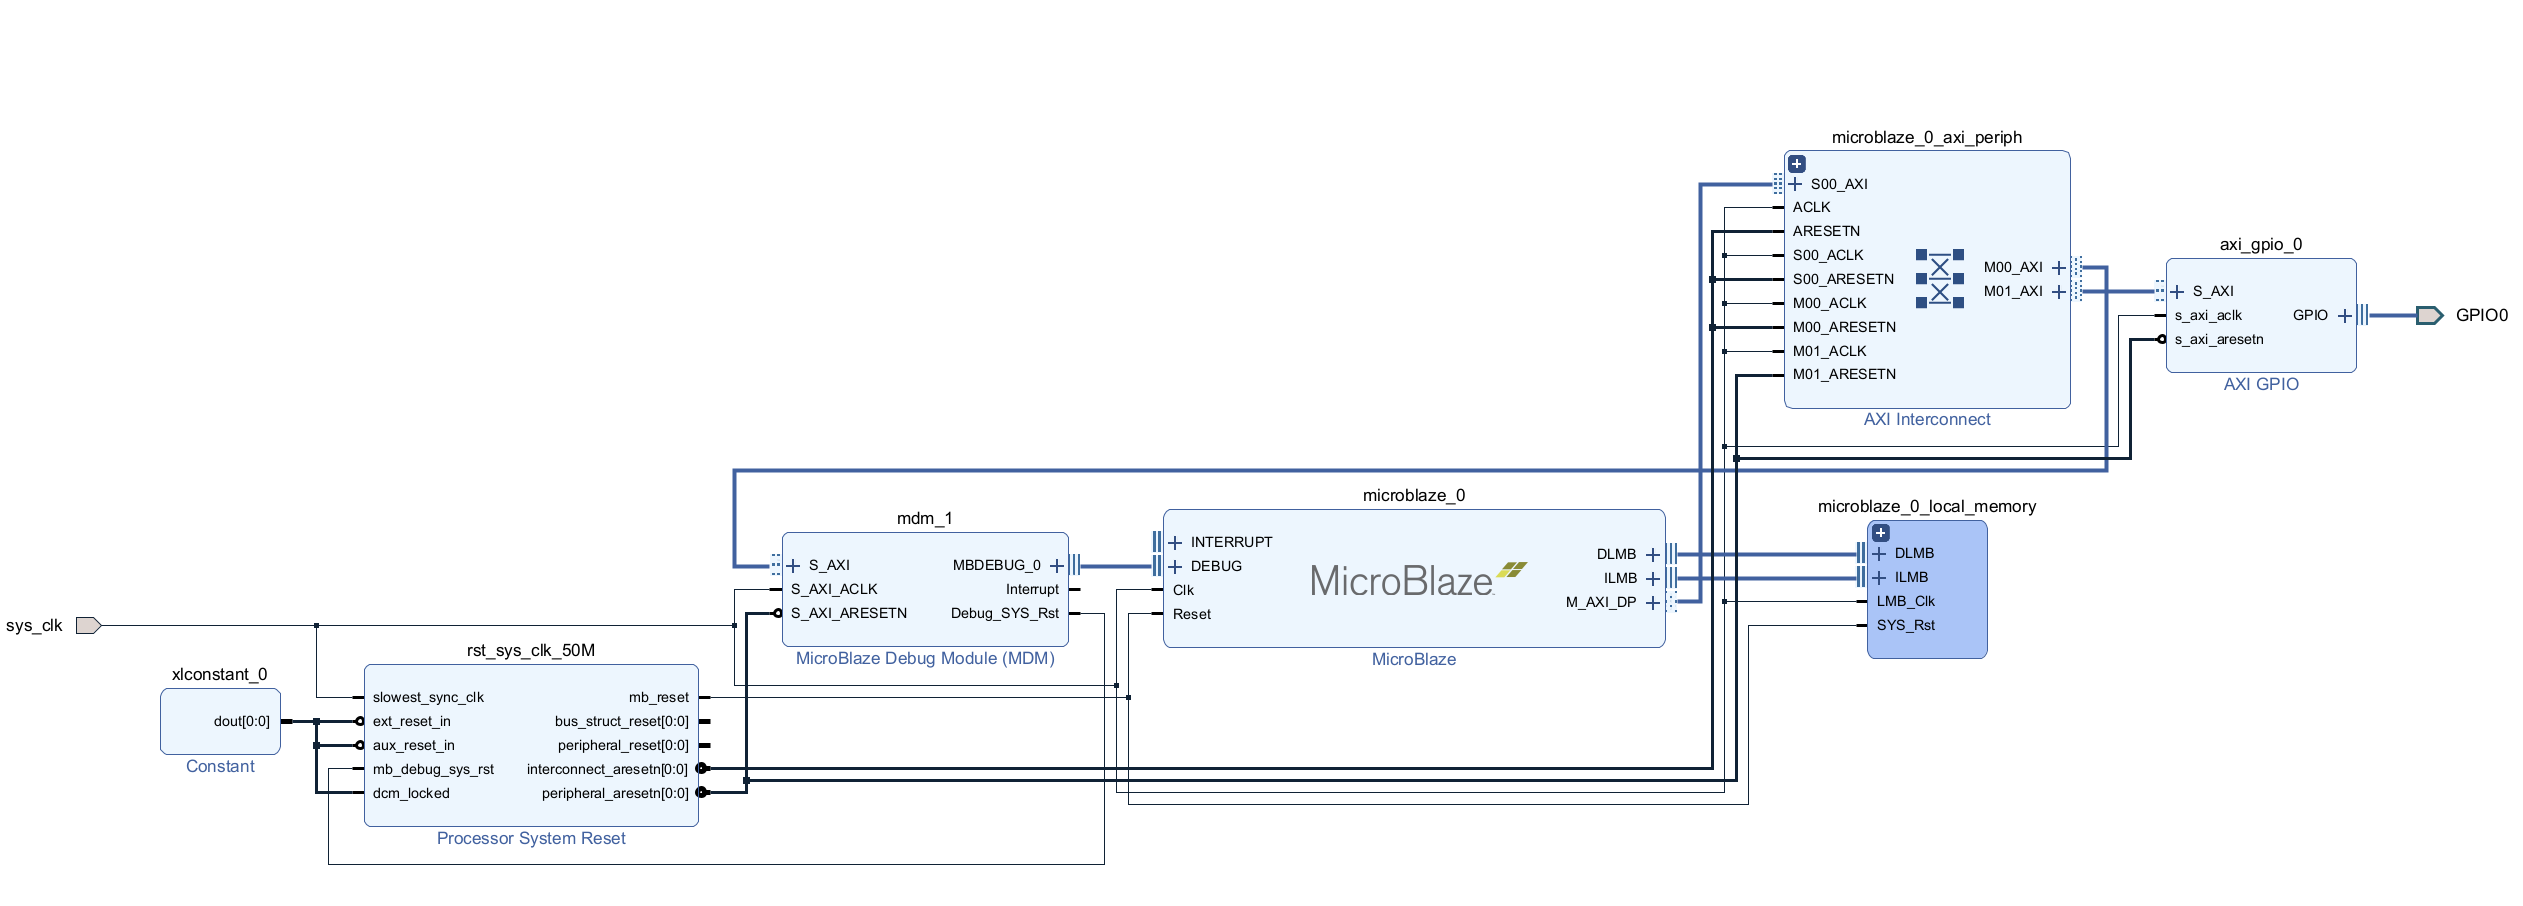Select the peripheral_aresetn[0:0] pin
The image size is (2523, 906).
(x=615, y=794)
